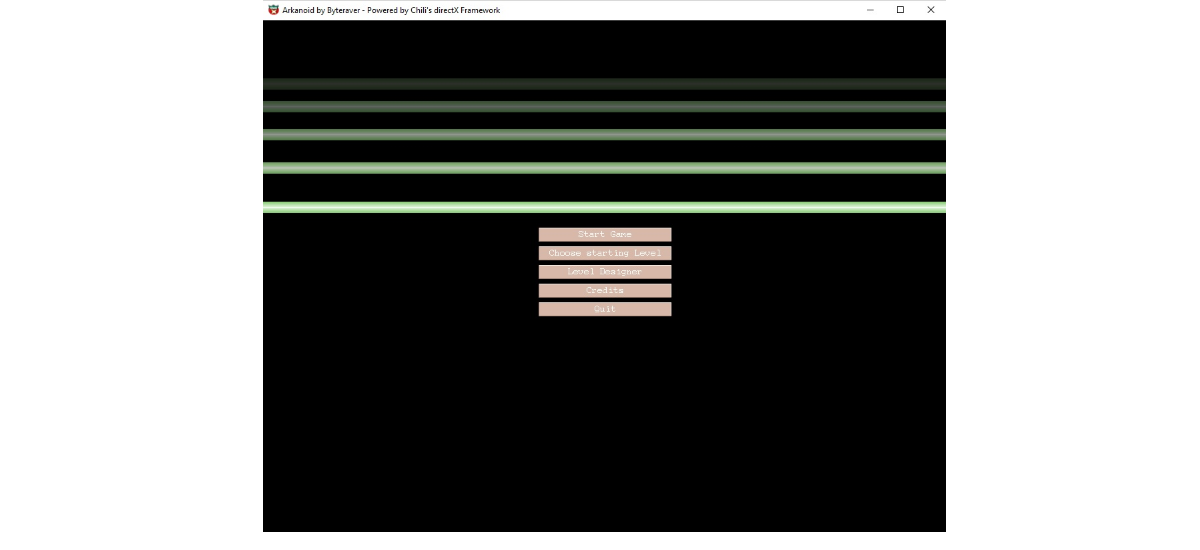The image size is (1200, 550).
Task: Close the Arkanoid window
Action: (931, 10)
